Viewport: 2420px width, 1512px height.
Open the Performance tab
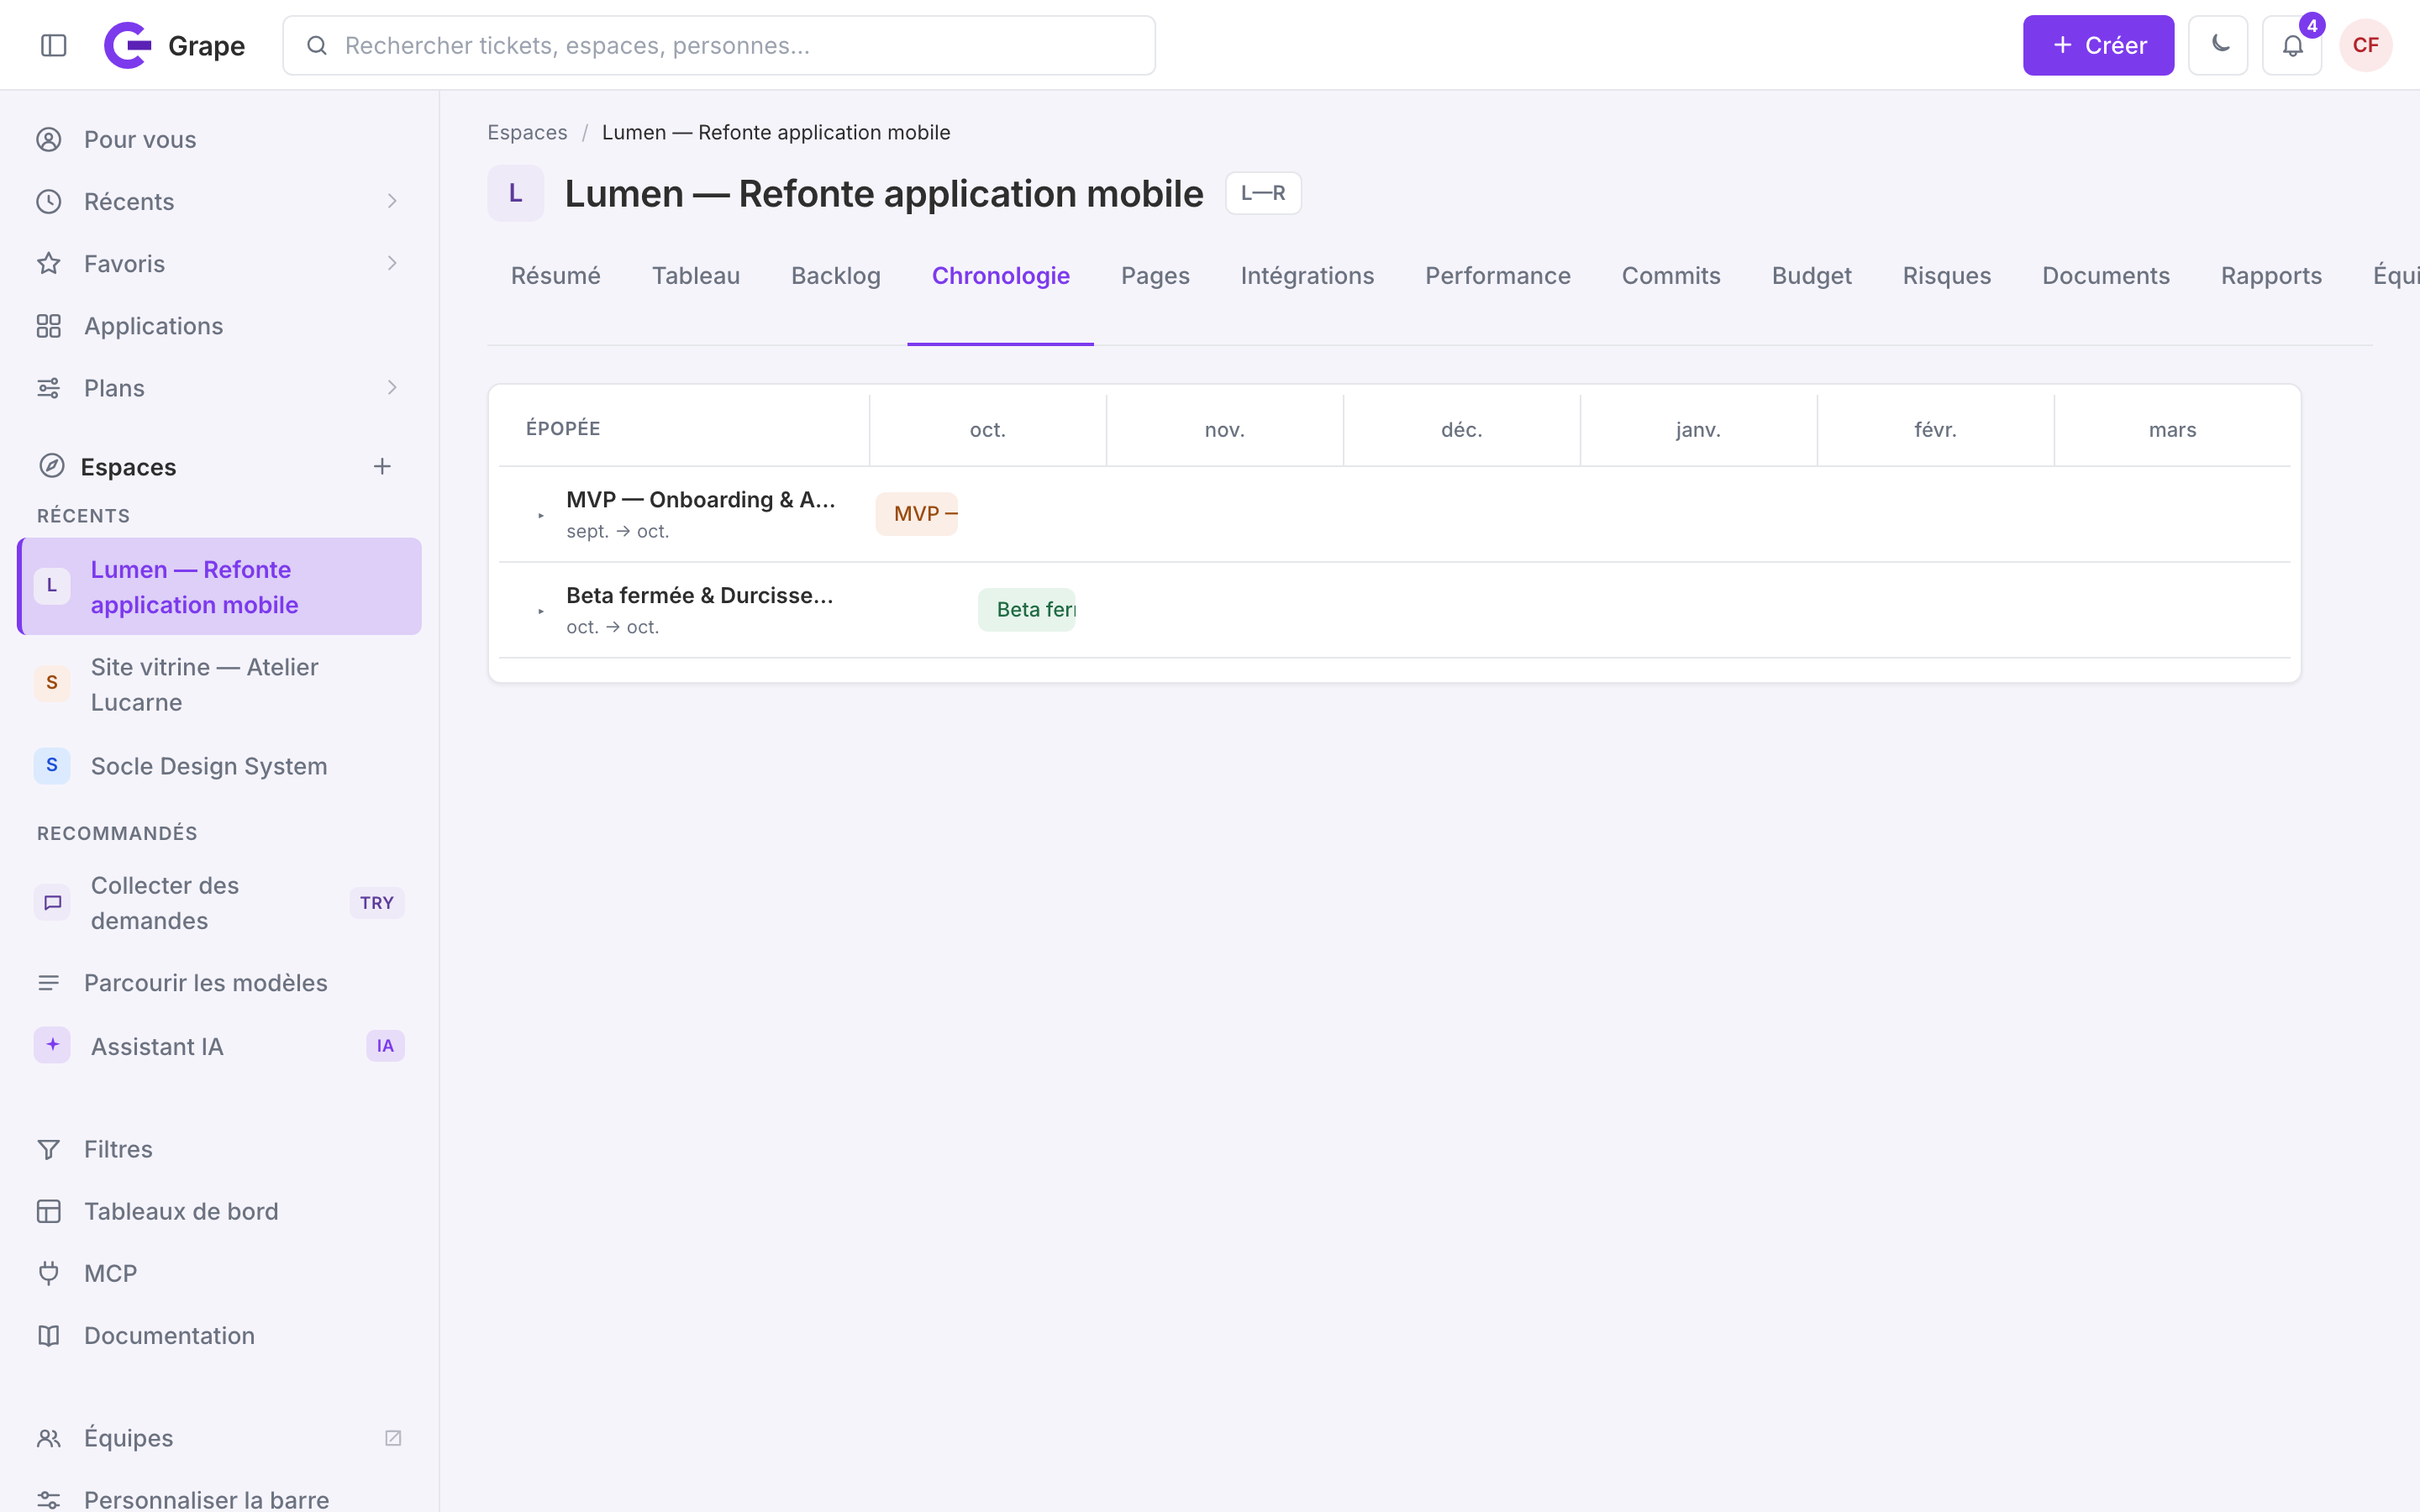(1497, 276)
